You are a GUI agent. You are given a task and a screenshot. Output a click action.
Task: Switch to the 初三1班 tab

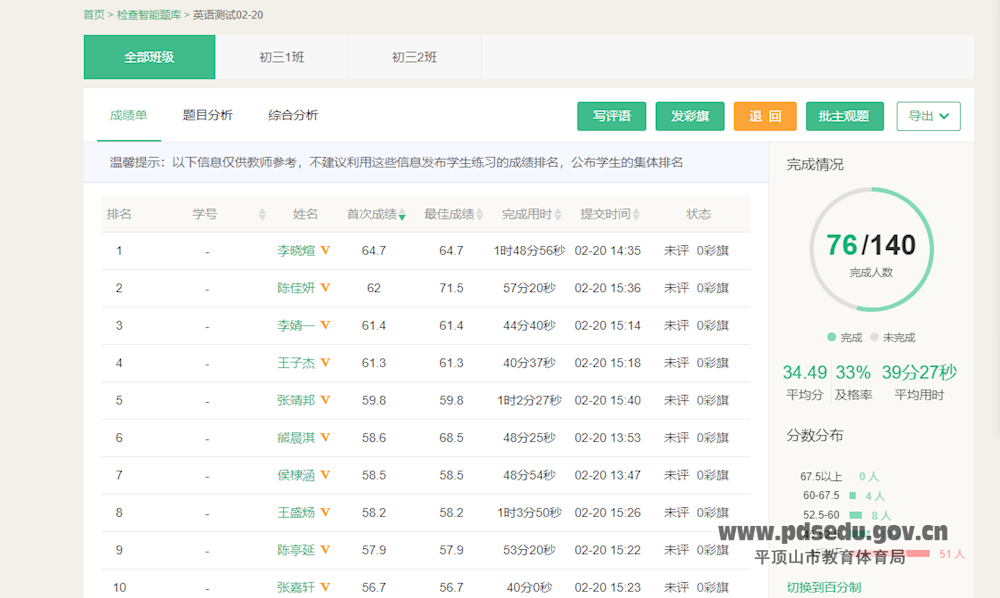[282, 57]
